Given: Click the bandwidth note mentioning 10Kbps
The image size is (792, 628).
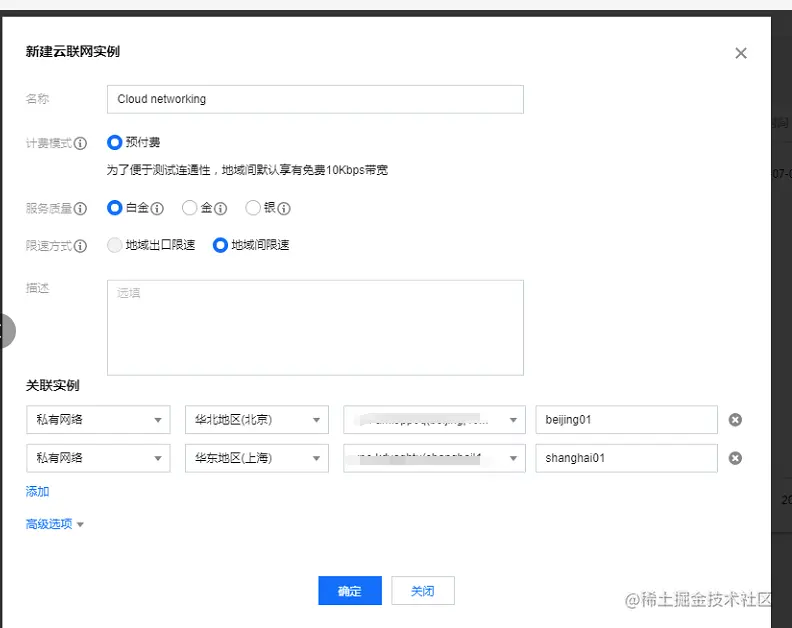Looking at the screenshot, I should tap(247, 170).
